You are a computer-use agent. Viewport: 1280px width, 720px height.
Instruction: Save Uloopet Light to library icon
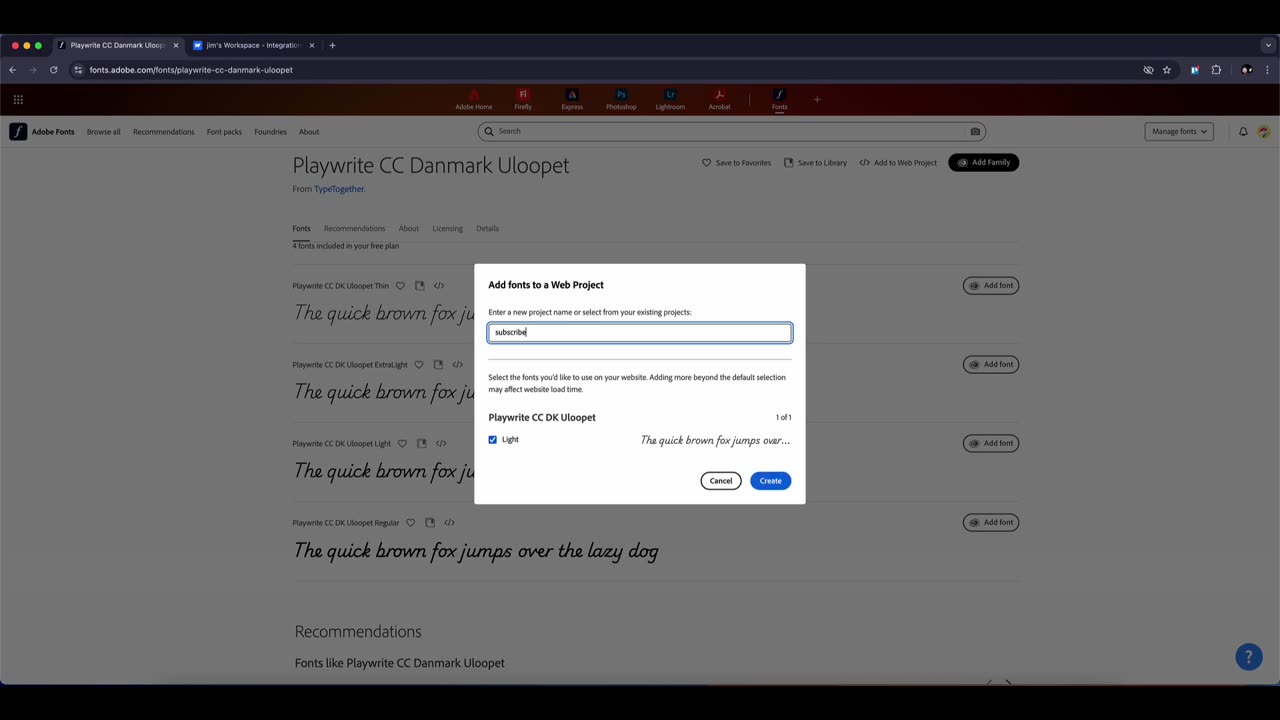(422, 444)
